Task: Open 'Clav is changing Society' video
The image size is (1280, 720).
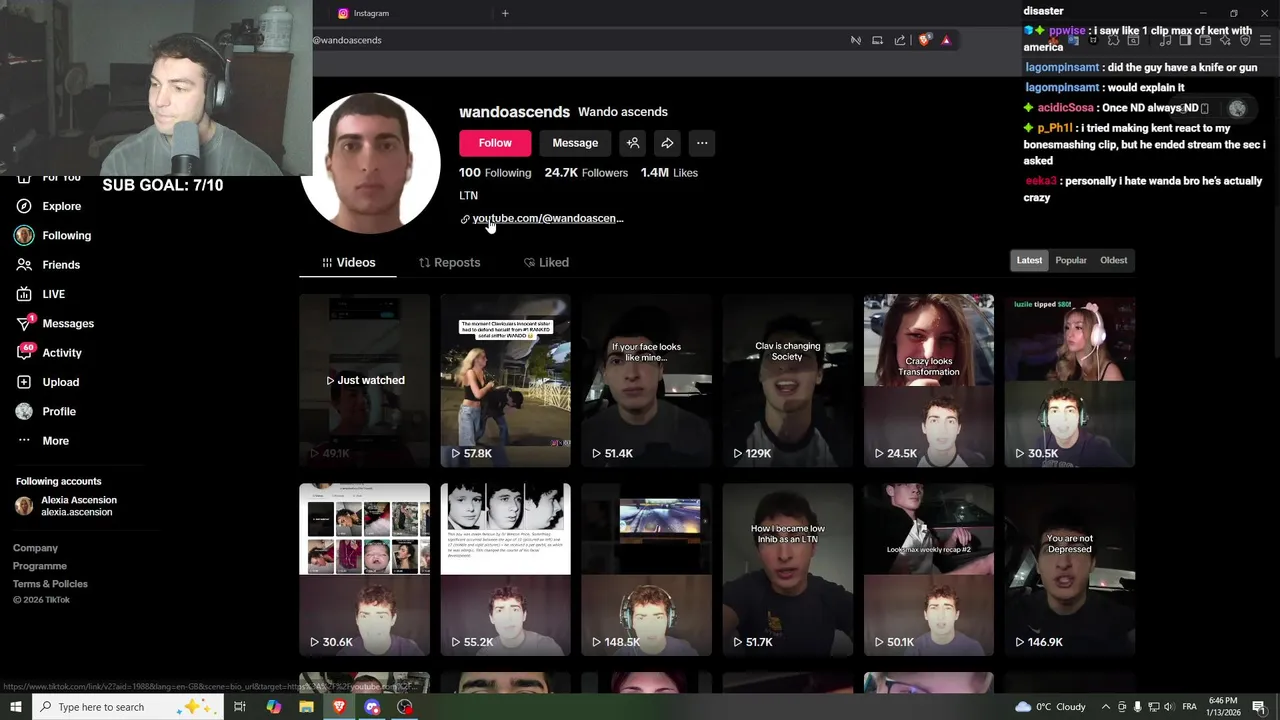Action: pyautogui.click(x=788, y=380)
